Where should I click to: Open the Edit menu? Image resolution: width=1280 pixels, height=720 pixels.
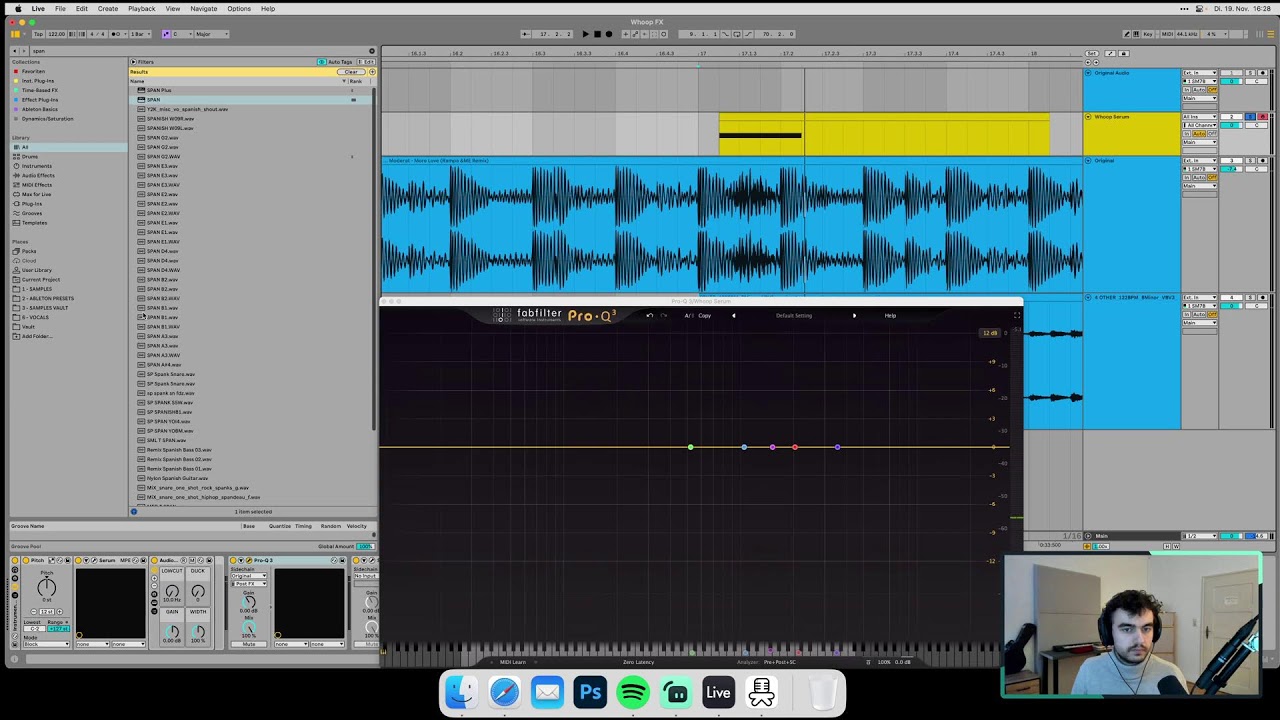coord(82,9)
